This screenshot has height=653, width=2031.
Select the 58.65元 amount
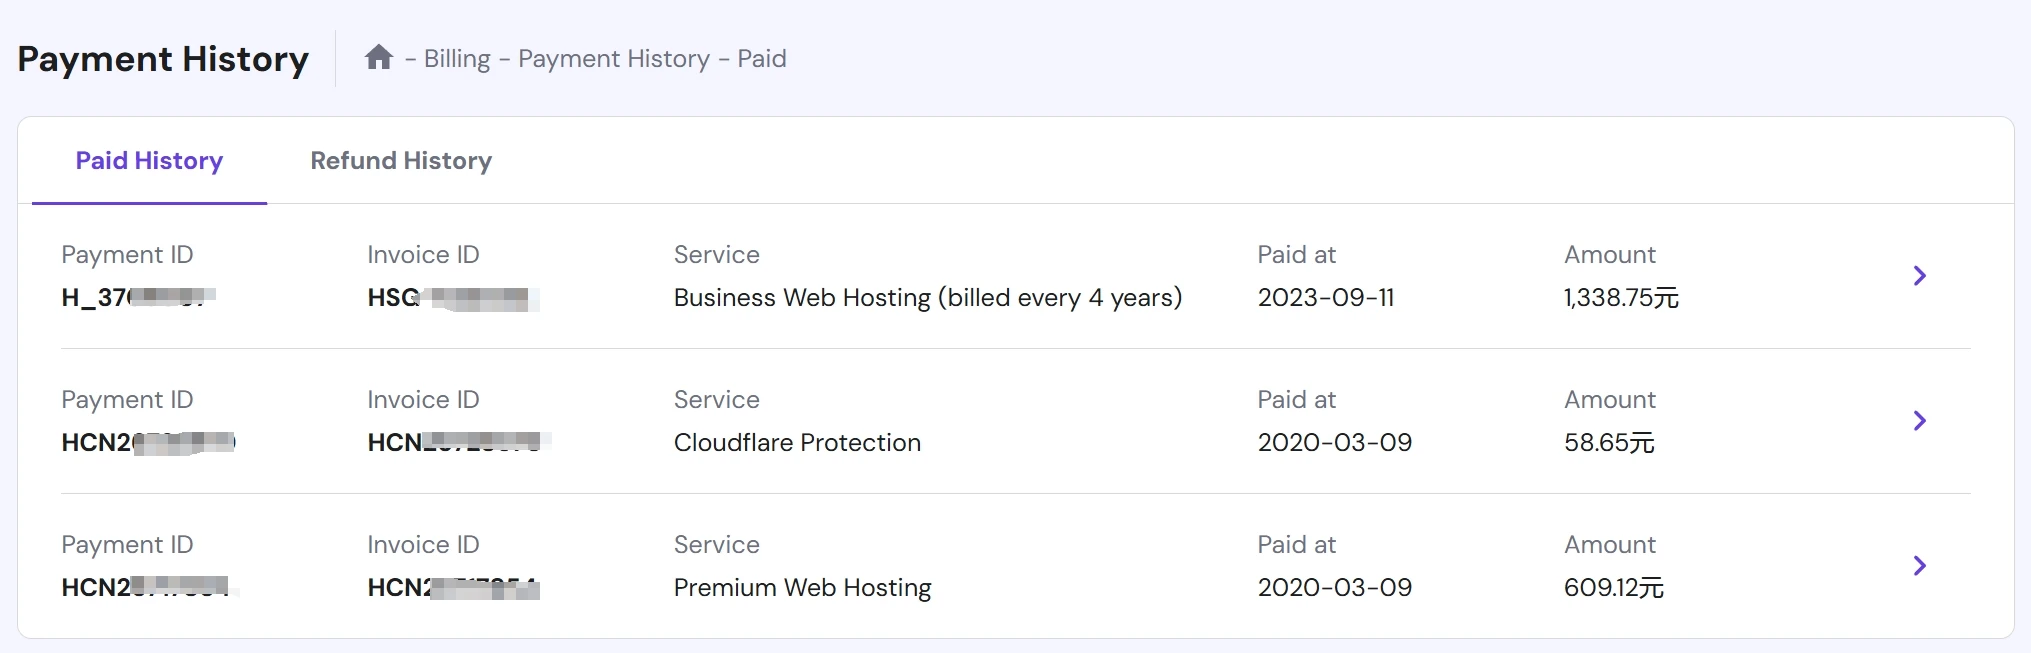pos(1609,443)
